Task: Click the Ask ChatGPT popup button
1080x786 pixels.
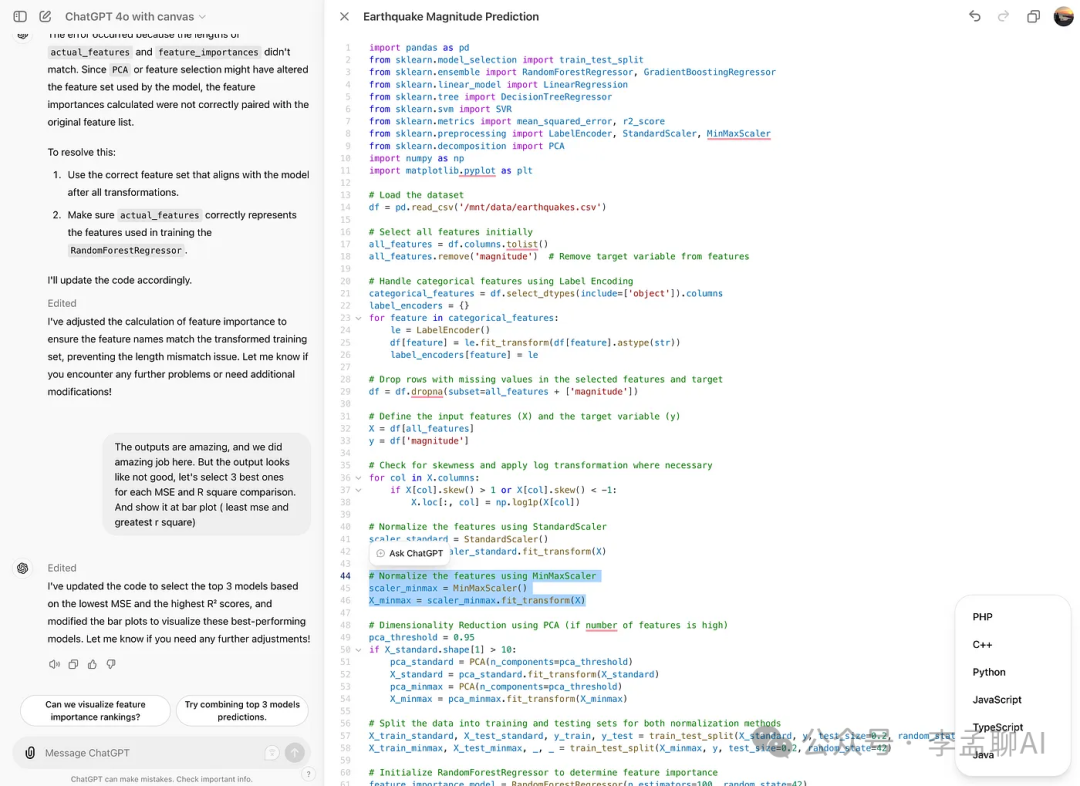Action: pyautogui.click(x=409, y=553)
